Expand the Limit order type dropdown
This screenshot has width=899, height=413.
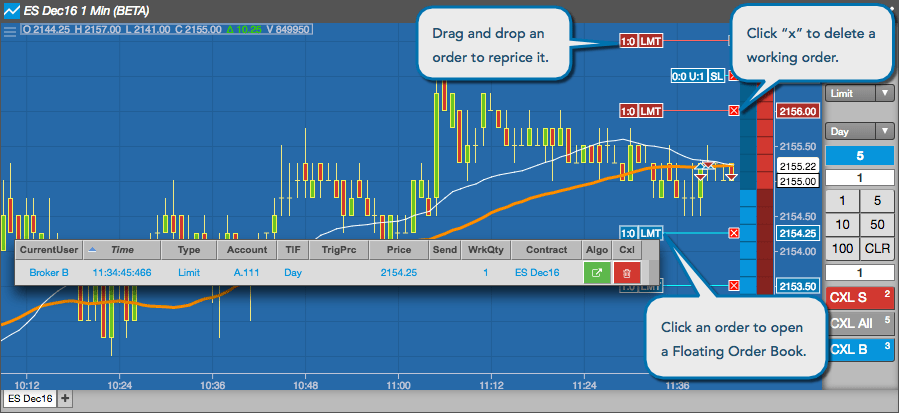(859, 93)
